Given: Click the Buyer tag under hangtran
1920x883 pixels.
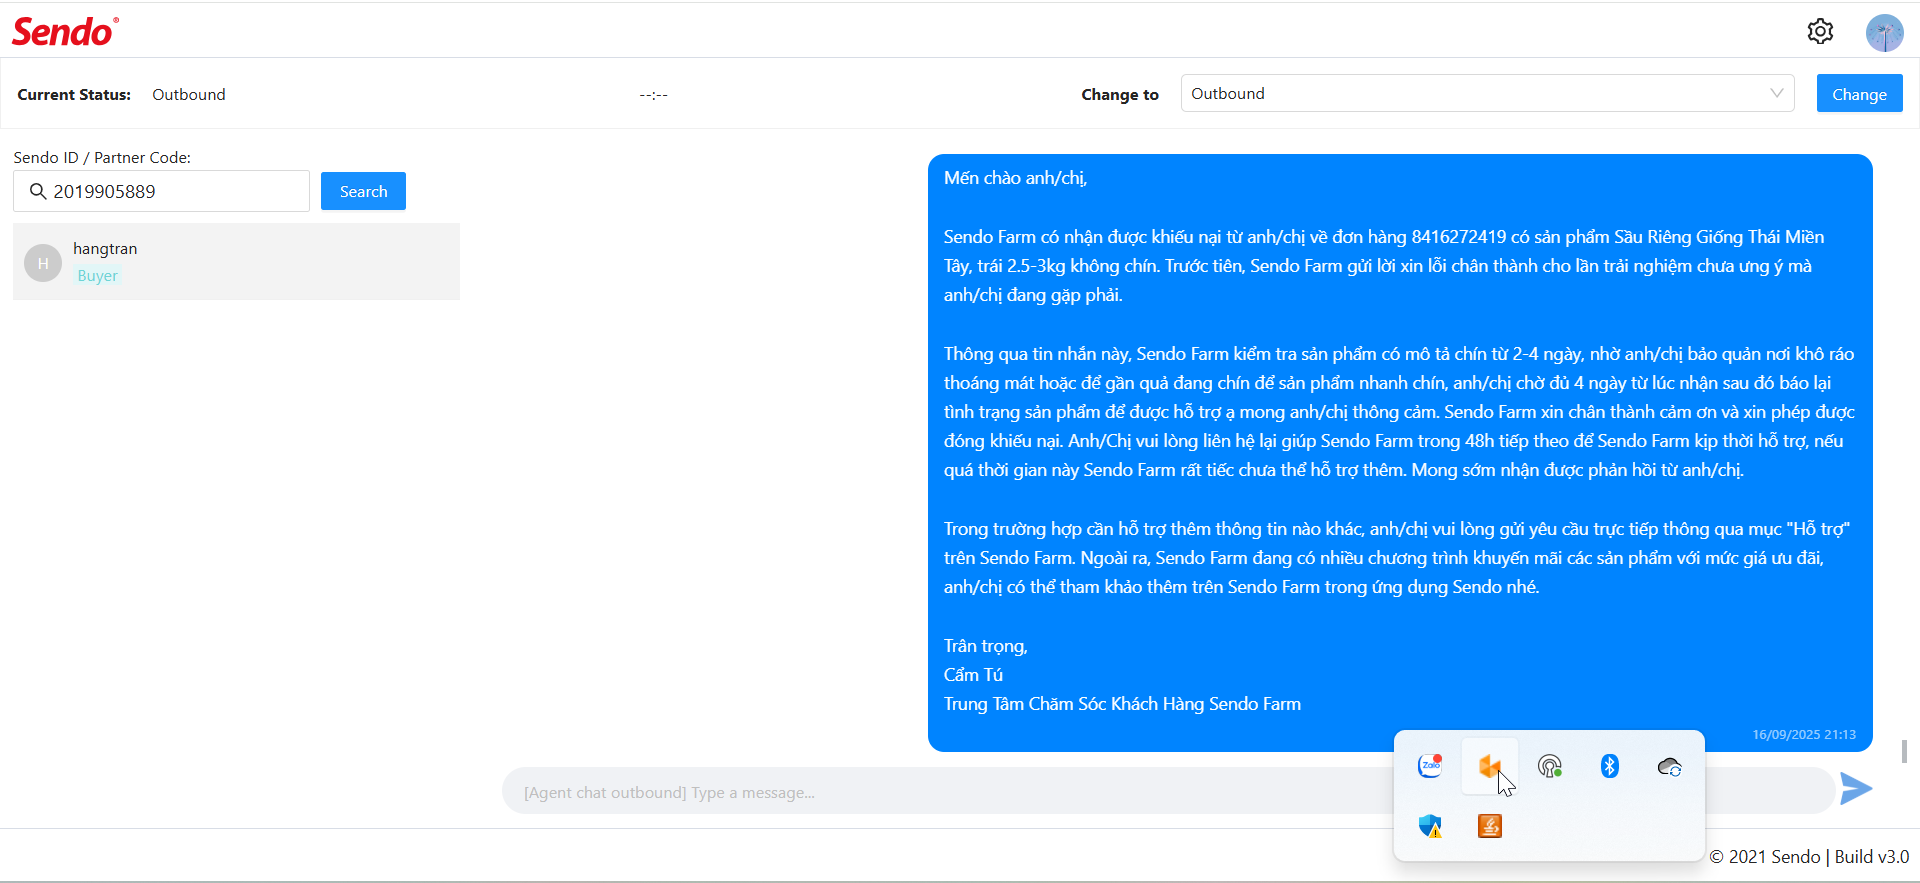Looking at the screenshot, I should [97, 276].
